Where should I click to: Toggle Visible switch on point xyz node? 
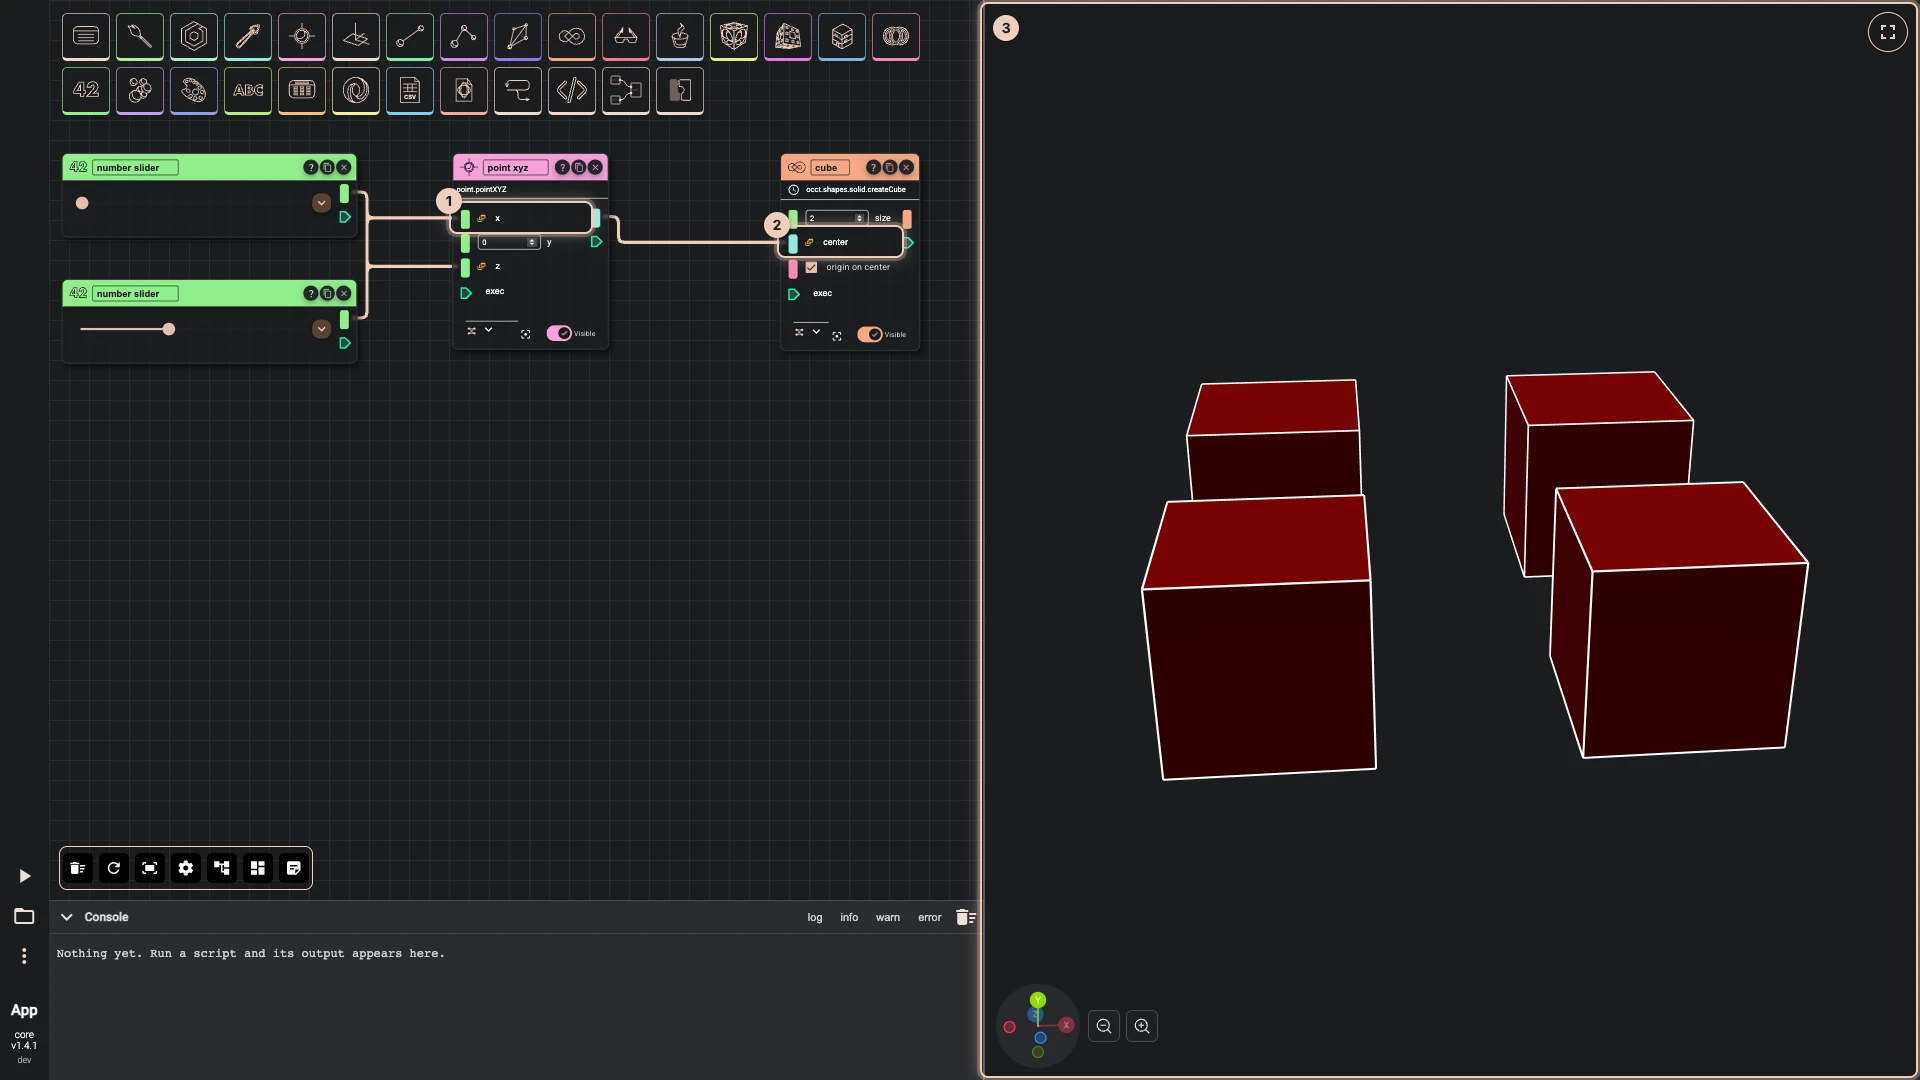559,333
